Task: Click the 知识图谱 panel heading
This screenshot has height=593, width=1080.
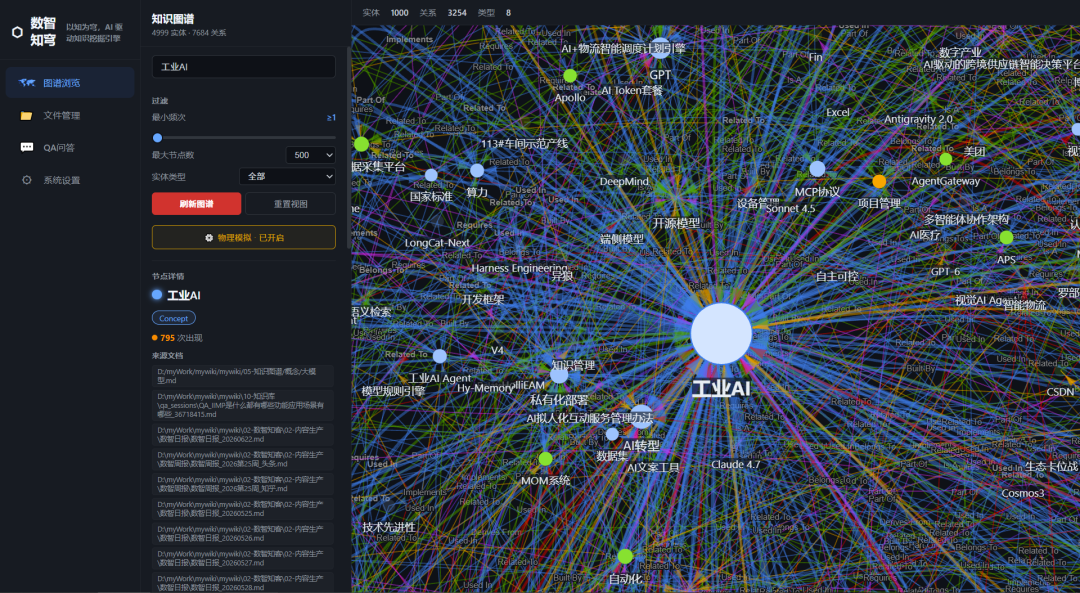Action: coord(173,19)
